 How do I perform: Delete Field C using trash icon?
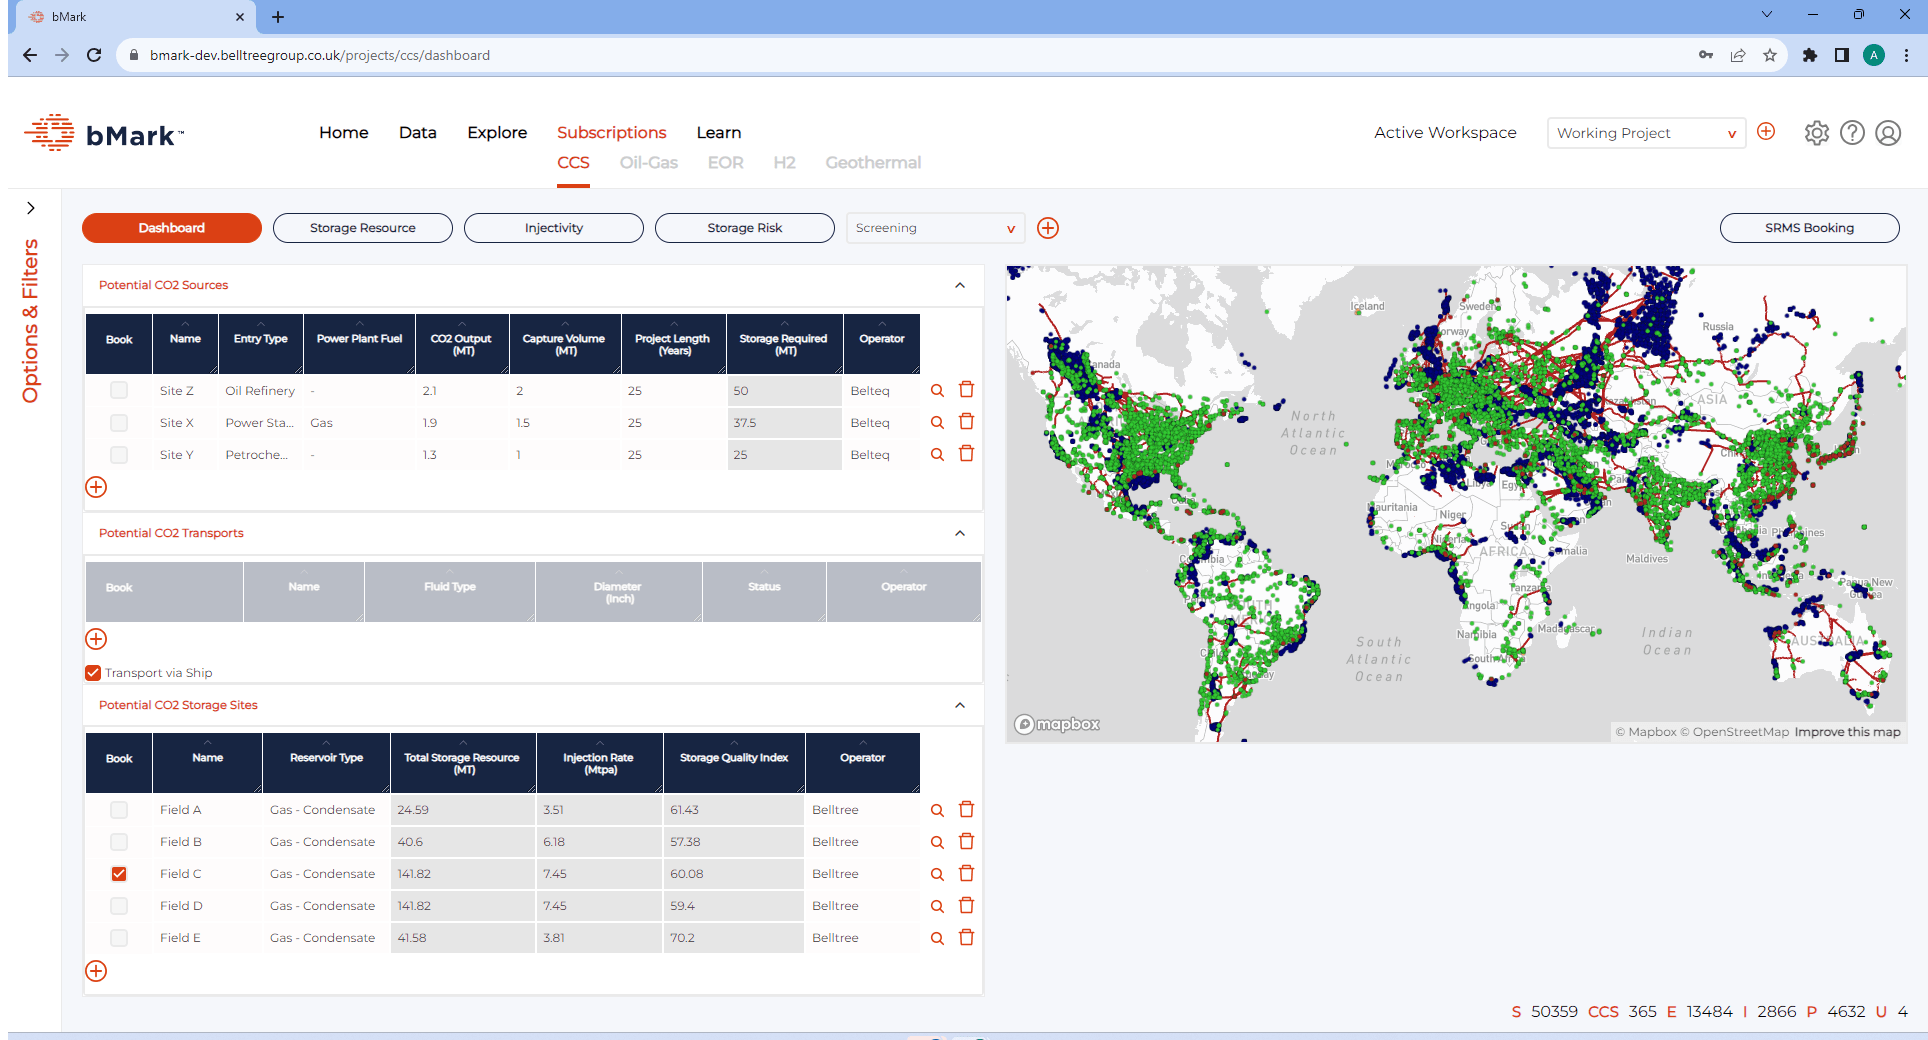click(x=966, y=873)
